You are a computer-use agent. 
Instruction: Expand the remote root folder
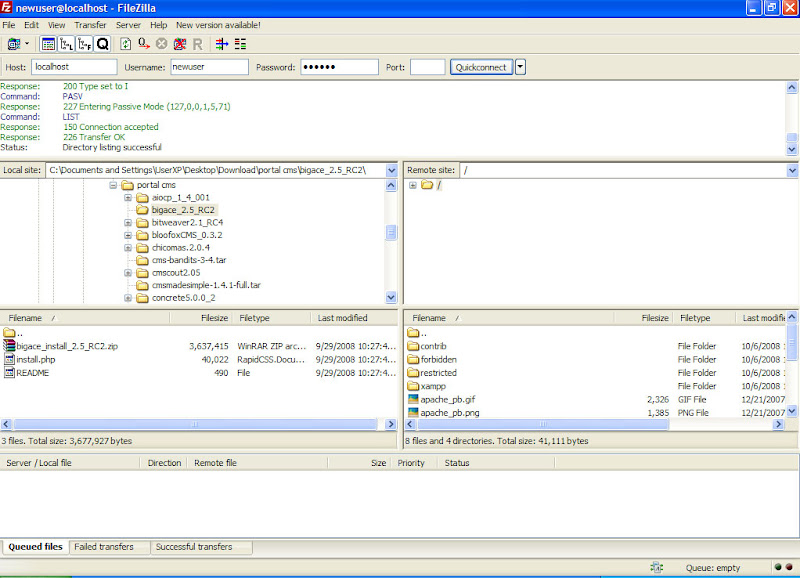[413, 185]
